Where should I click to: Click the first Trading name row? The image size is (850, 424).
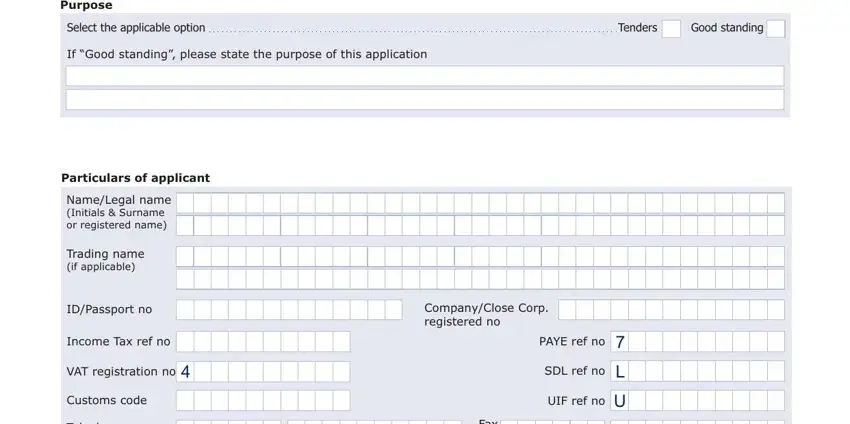click(x=480, y=256)
